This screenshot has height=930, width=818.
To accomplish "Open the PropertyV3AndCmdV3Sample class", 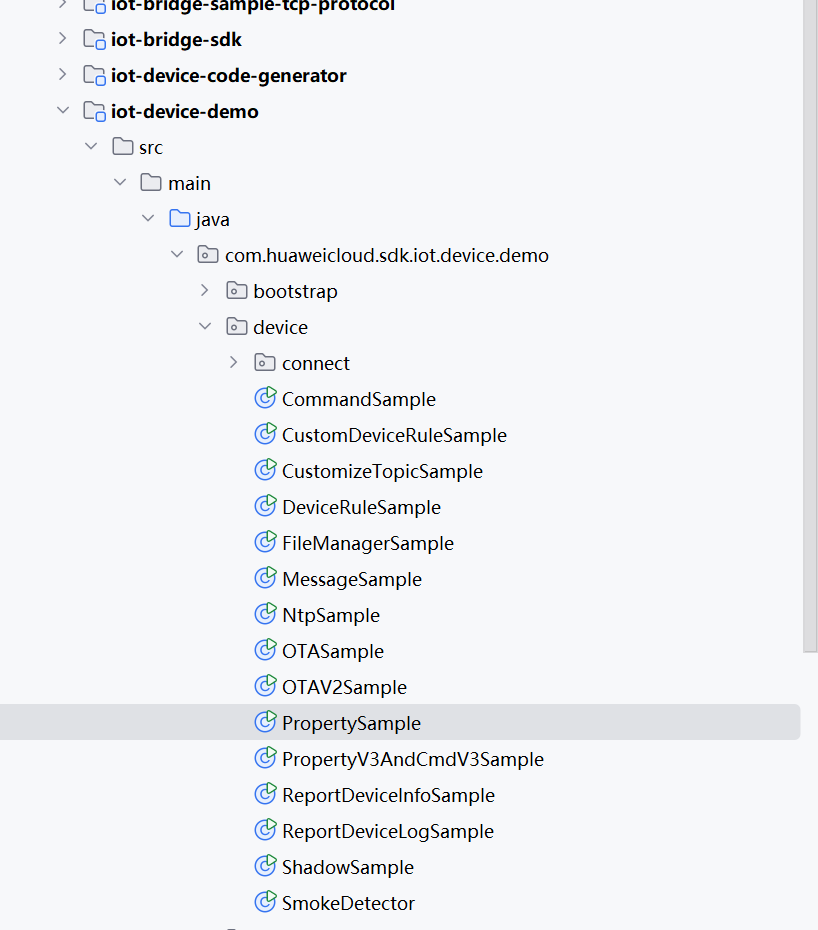I will coord(413,760).
